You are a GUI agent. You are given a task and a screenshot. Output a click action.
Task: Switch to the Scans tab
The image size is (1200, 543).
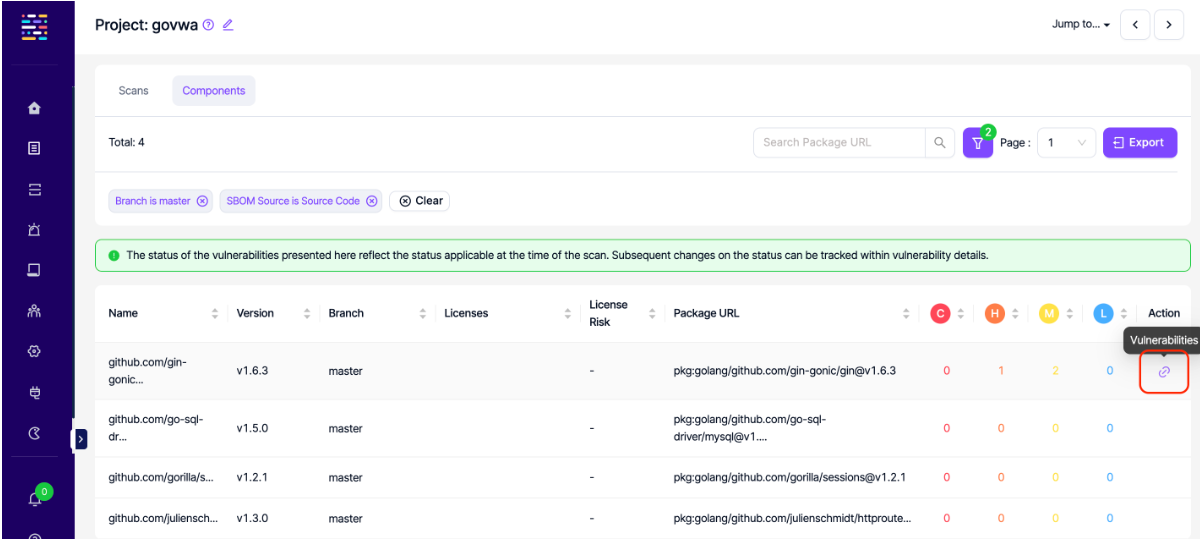pyautogui.click(x=133, y=91)
